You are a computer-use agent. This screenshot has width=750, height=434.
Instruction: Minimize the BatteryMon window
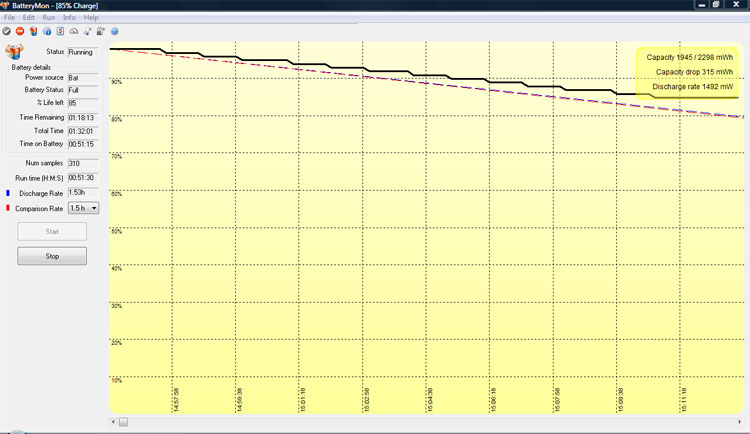click(702, 4)
